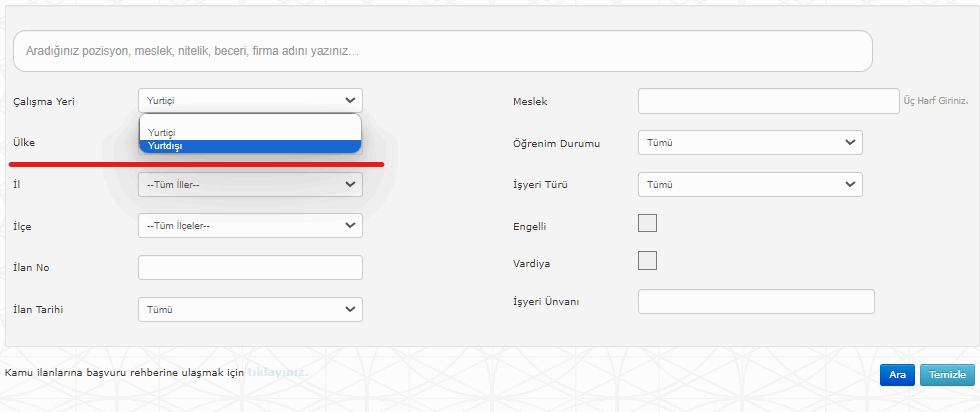Expand the Öğrenim Durumu dropdown
980x412 pixels.
(x=749, y=143)
